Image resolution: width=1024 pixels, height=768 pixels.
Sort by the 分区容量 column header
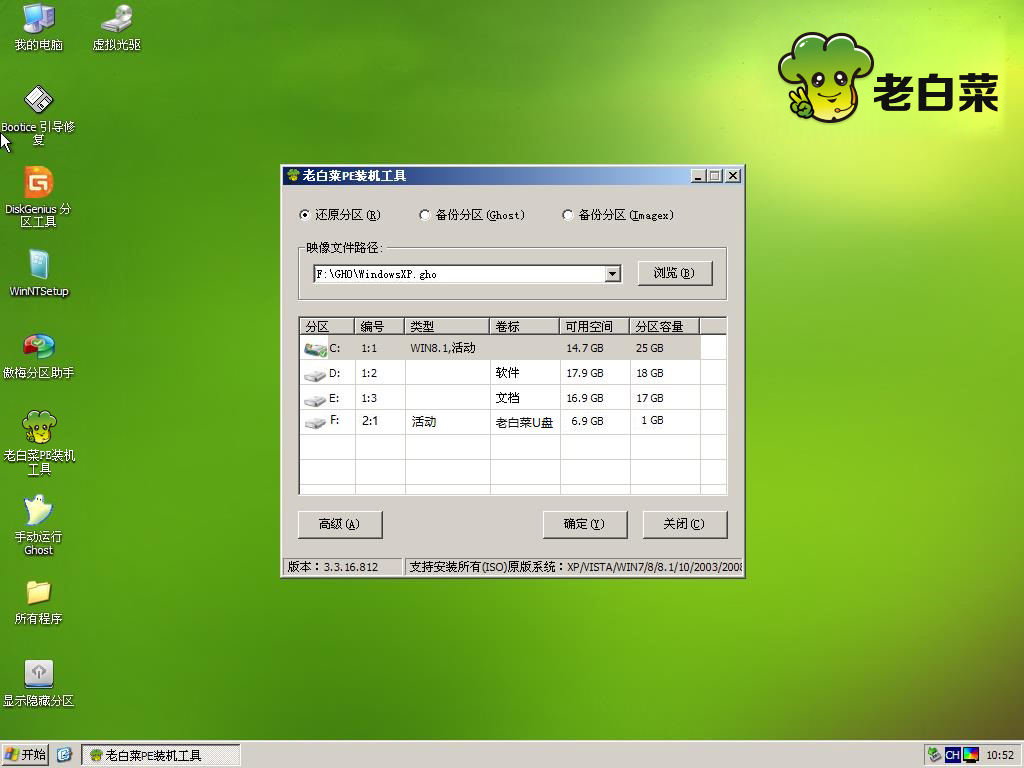coord(664,326)
